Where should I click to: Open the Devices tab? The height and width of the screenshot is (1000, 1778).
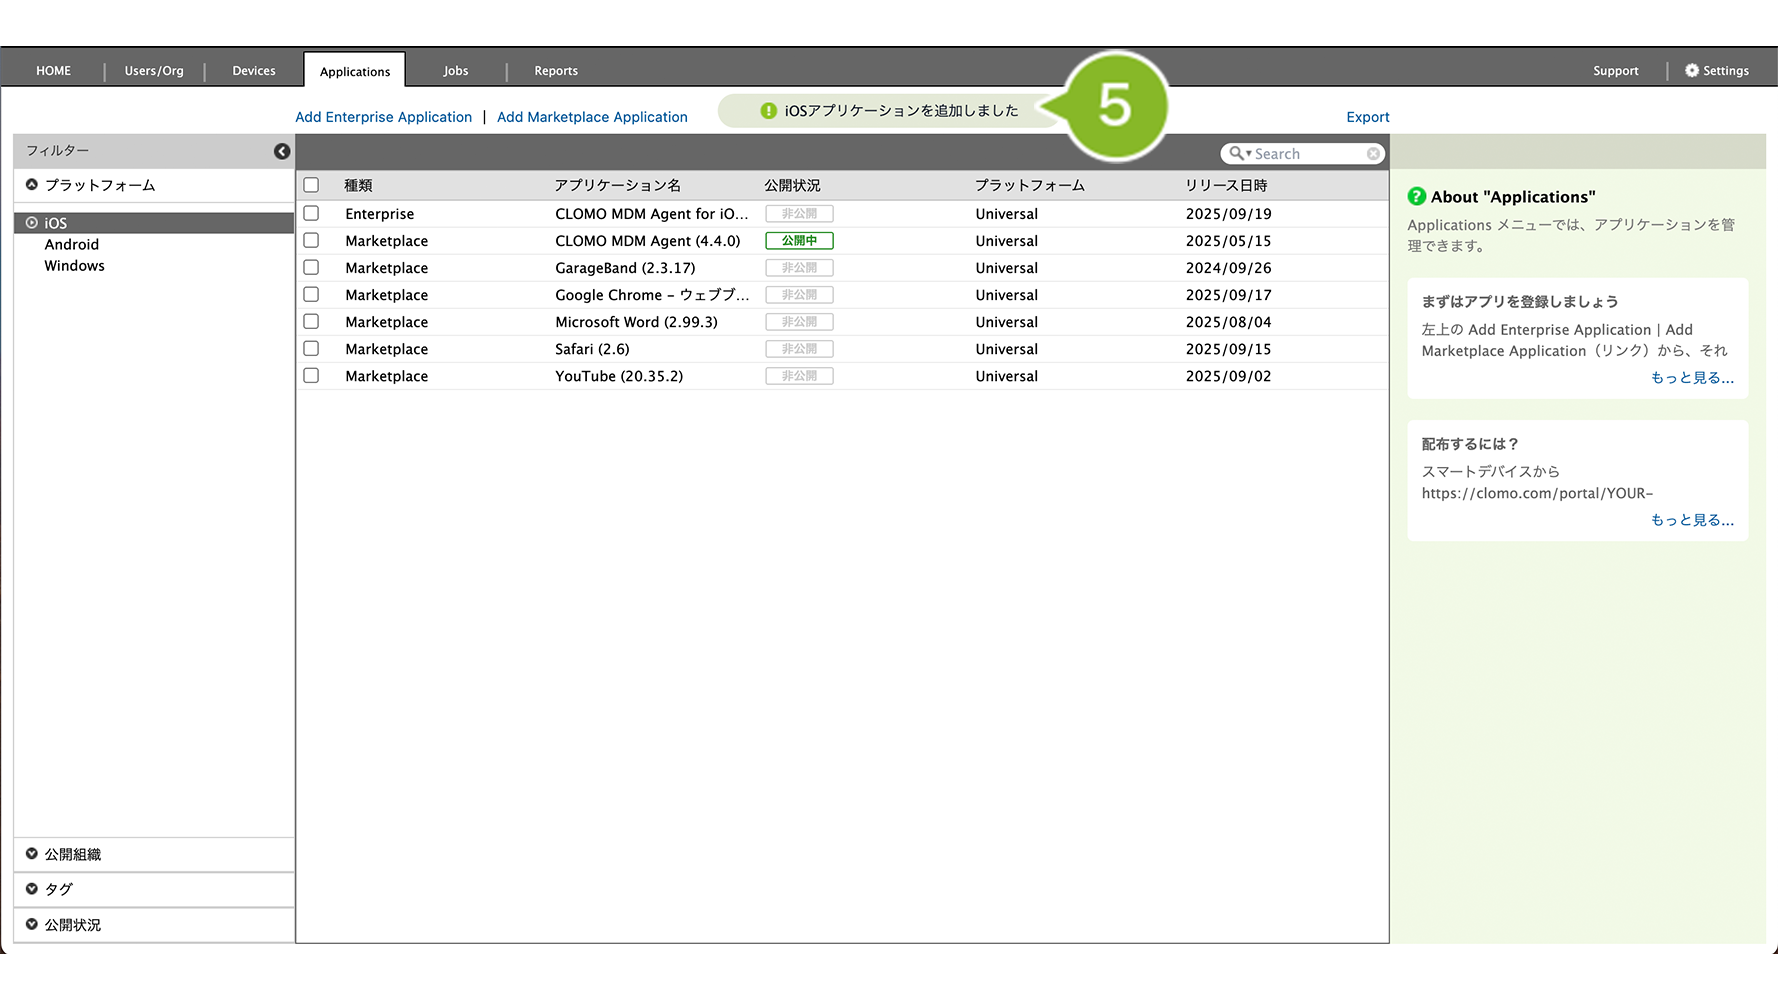click(254, 71)
